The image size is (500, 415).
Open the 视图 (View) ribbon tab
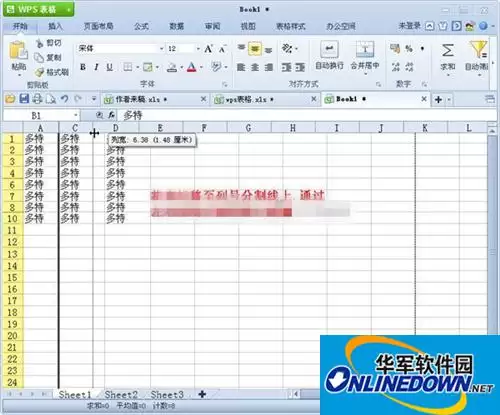coord(248,26)
